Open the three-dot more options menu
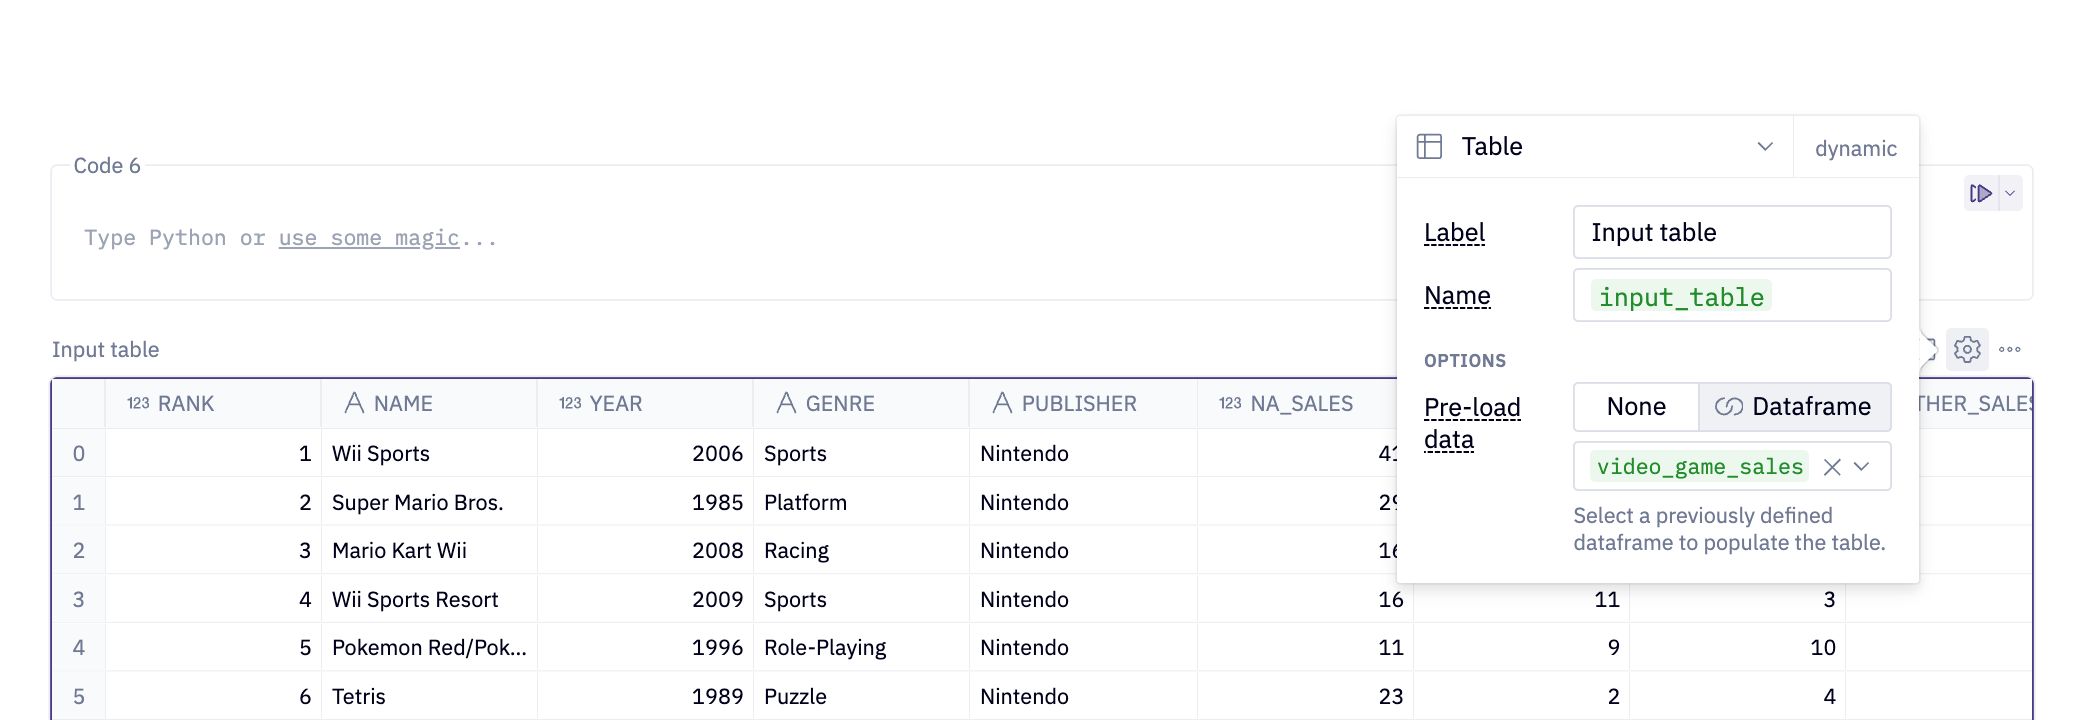This screenshot has height=720, width=2092. tap(2009, 349)
